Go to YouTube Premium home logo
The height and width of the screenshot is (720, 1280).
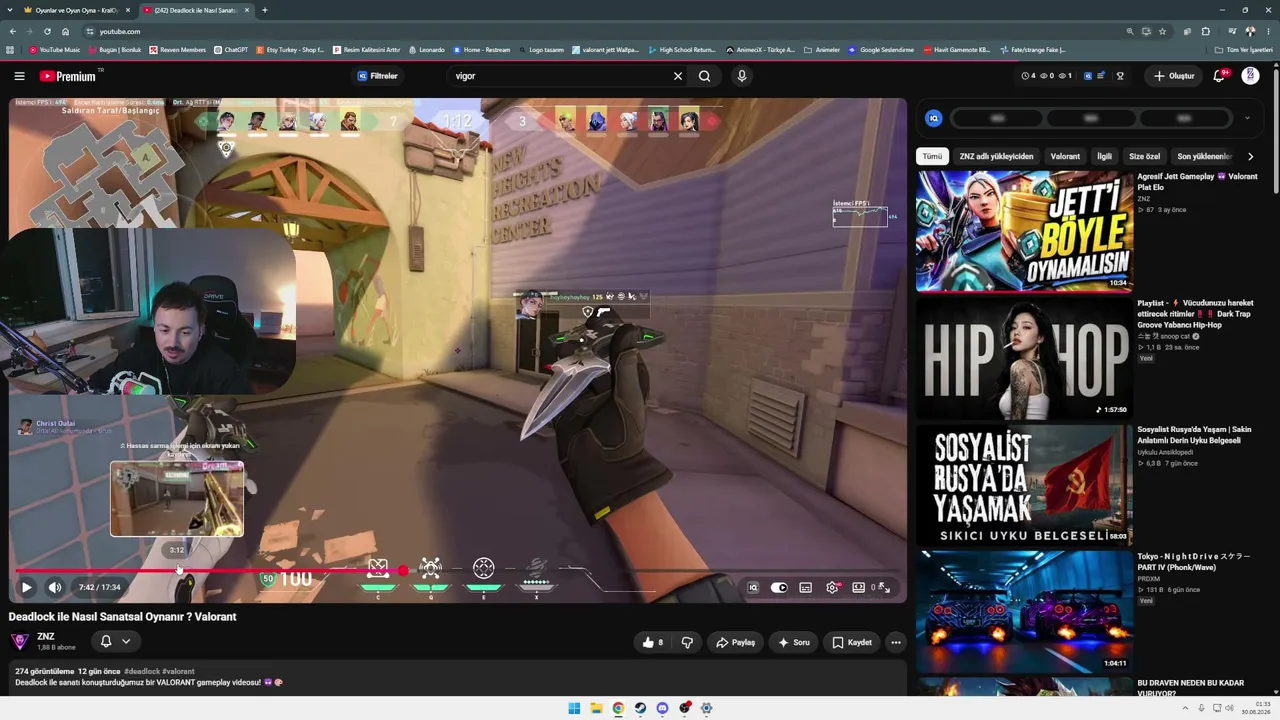click(68, 76)
